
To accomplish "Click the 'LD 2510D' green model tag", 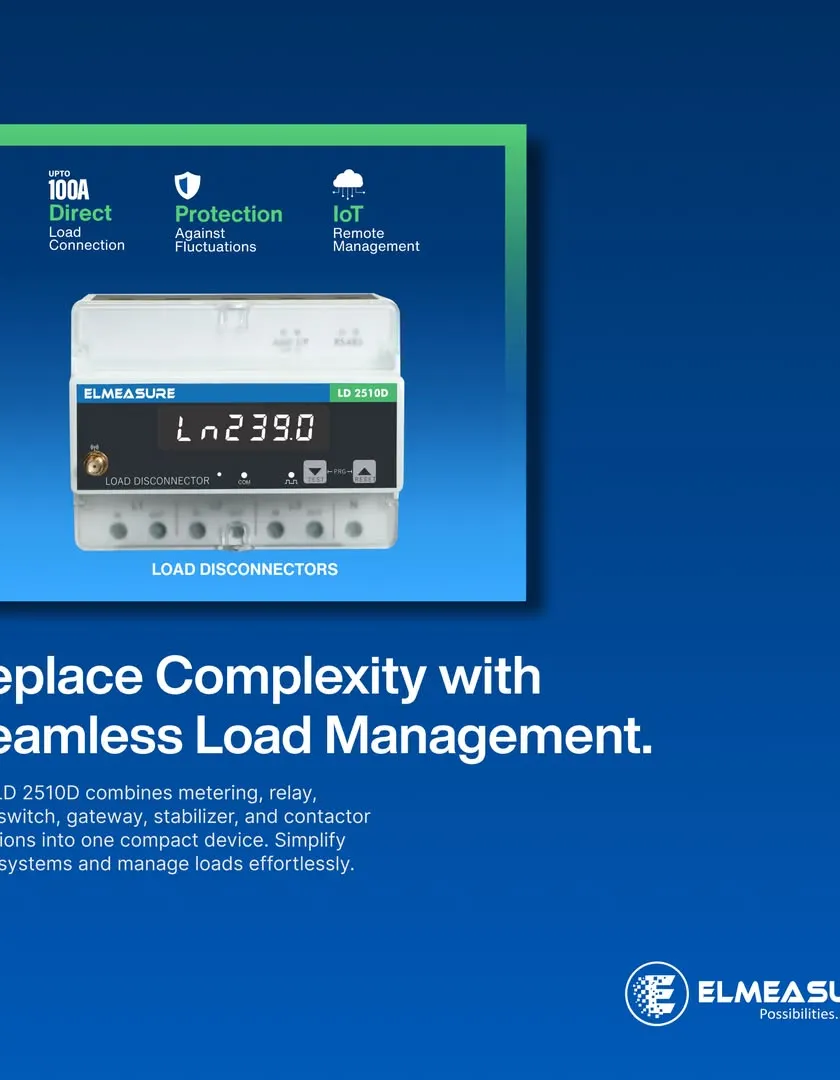I will [363, 393].
